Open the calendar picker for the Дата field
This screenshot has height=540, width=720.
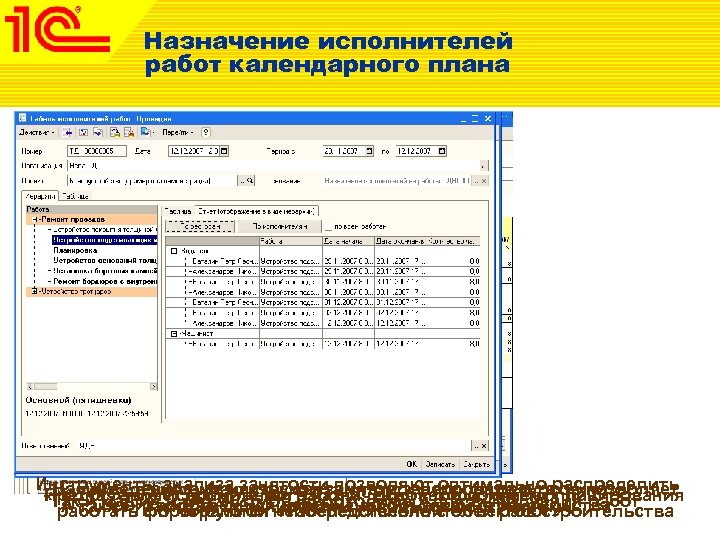224,151
